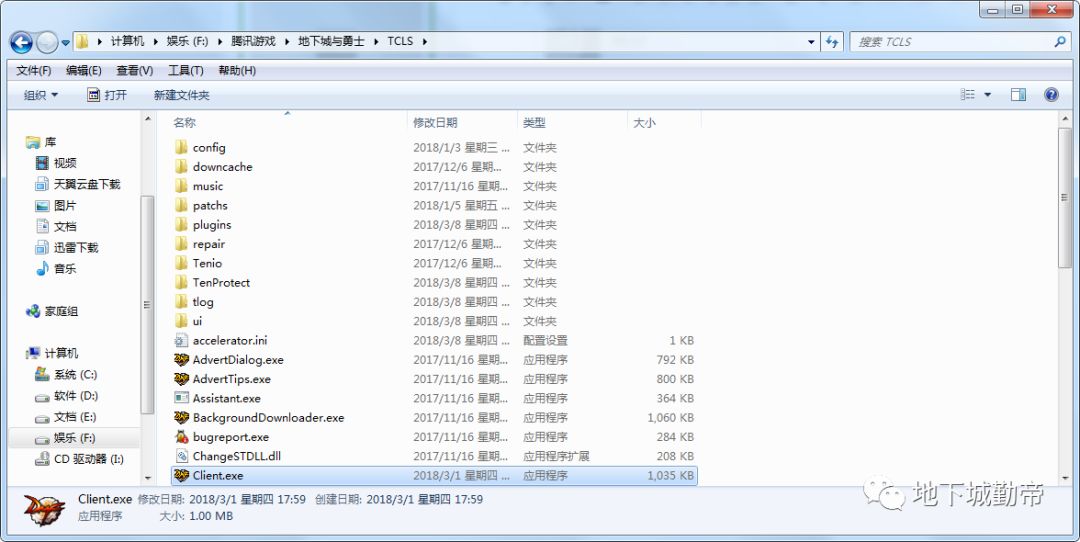Open the 图片 library
Viewport: 1080px width, 542px height.
point(57,205)
